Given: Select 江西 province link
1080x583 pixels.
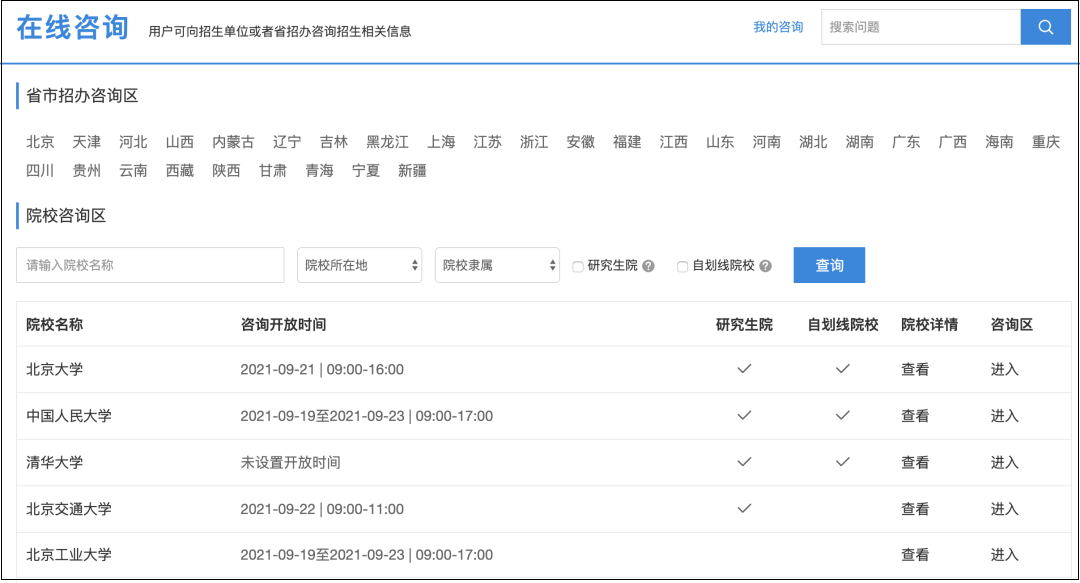Looking at the screenshot, I should [x=674, y=142].
